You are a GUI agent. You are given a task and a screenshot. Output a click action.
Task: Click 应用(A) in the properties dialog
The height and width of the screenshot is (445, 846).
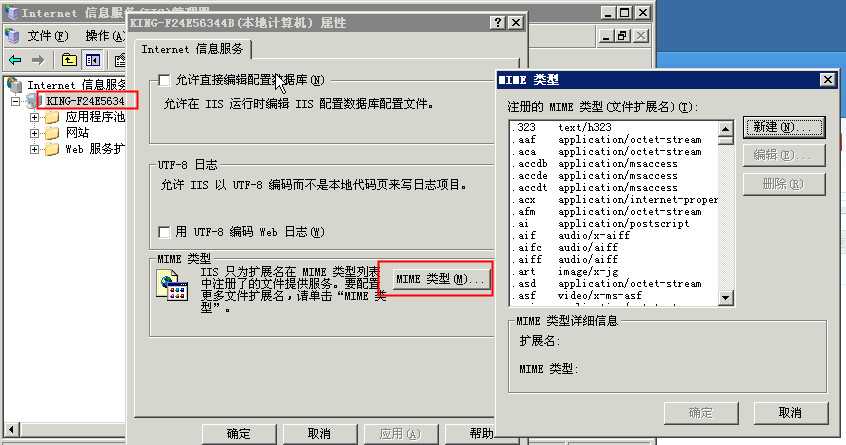click(400, 434)
